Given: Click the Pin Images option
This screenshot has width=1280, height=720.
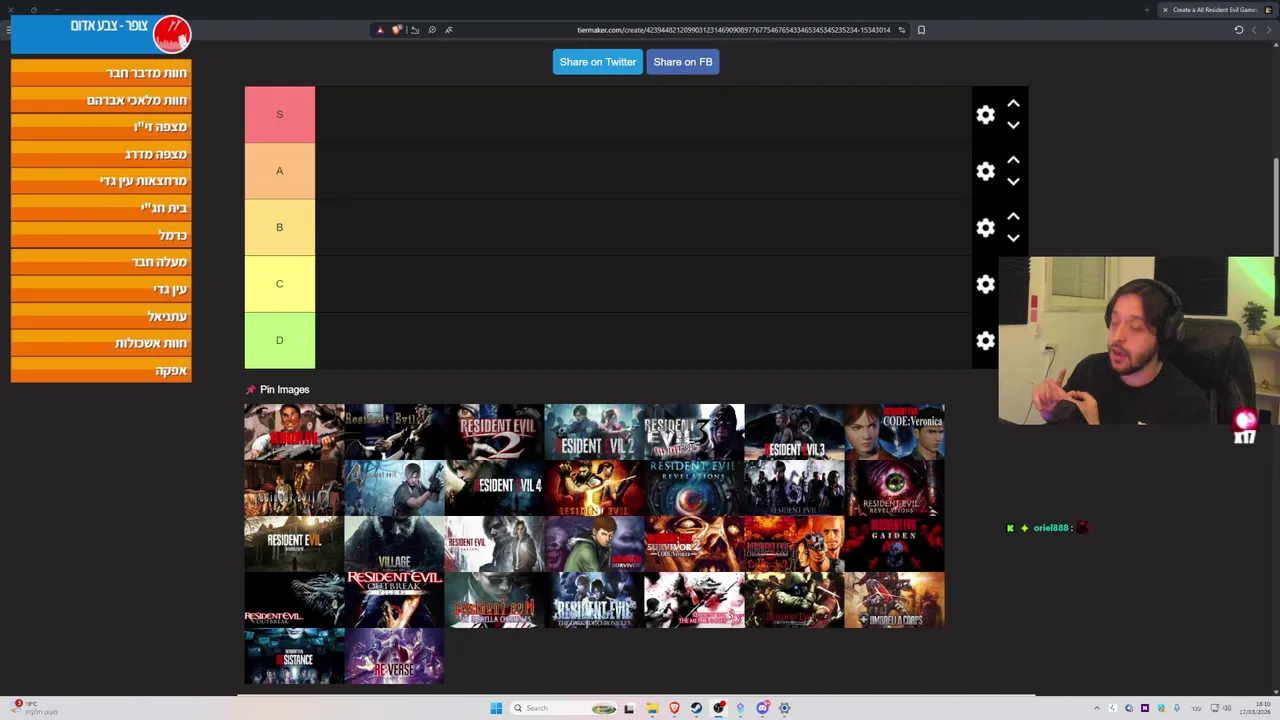Looking at the screenshot, I should pos(278,389).
